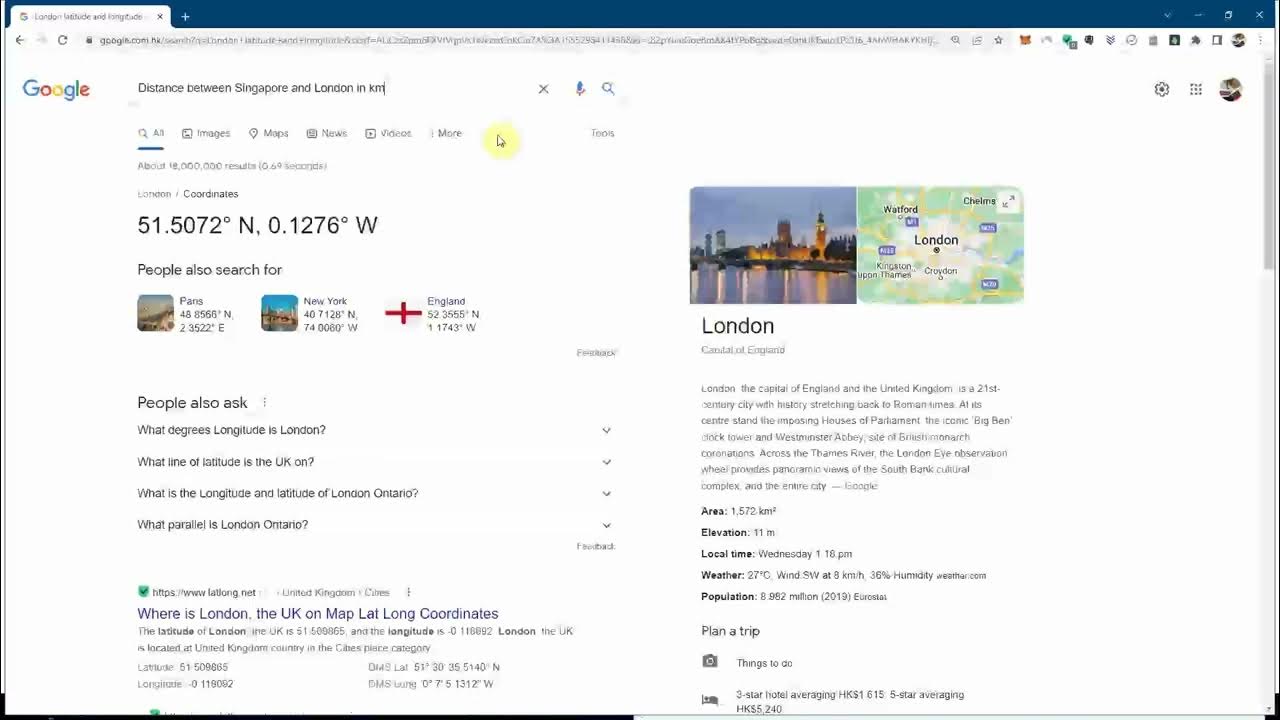Start voice search with the microphone
The image size is (1280, 720).
click(580, 88)
